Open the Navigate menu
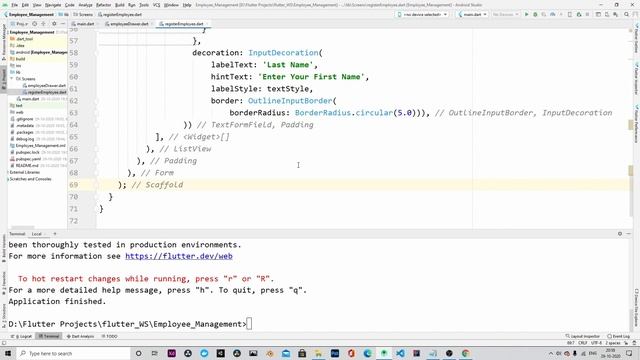 53,5
